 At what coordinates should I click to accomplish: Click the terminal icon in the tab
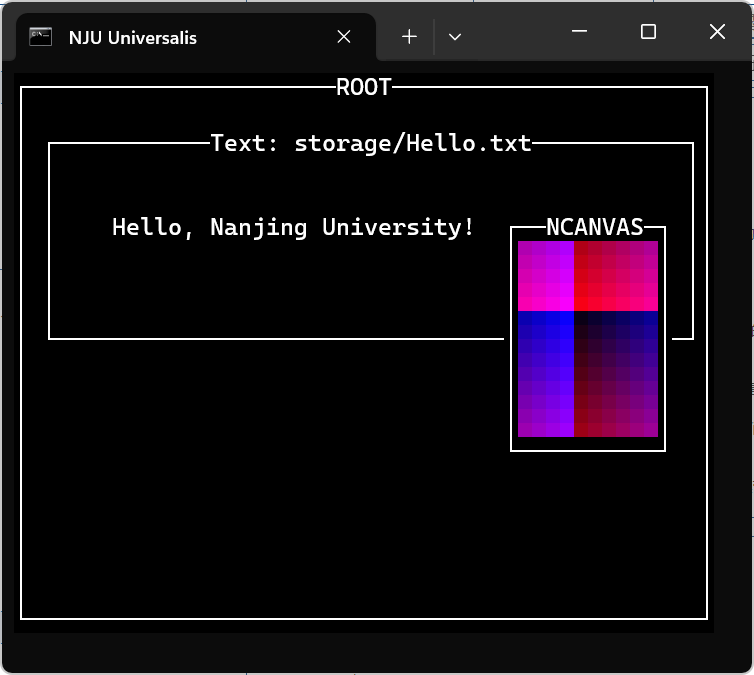[40, 37]
